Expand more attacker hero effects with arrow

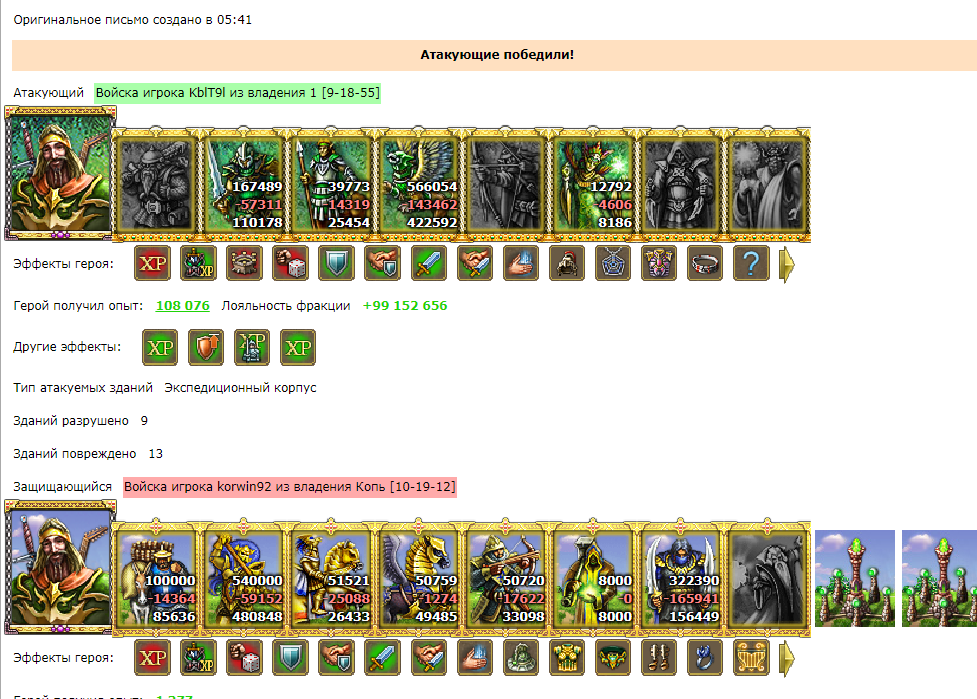click(x=787, y=264)
